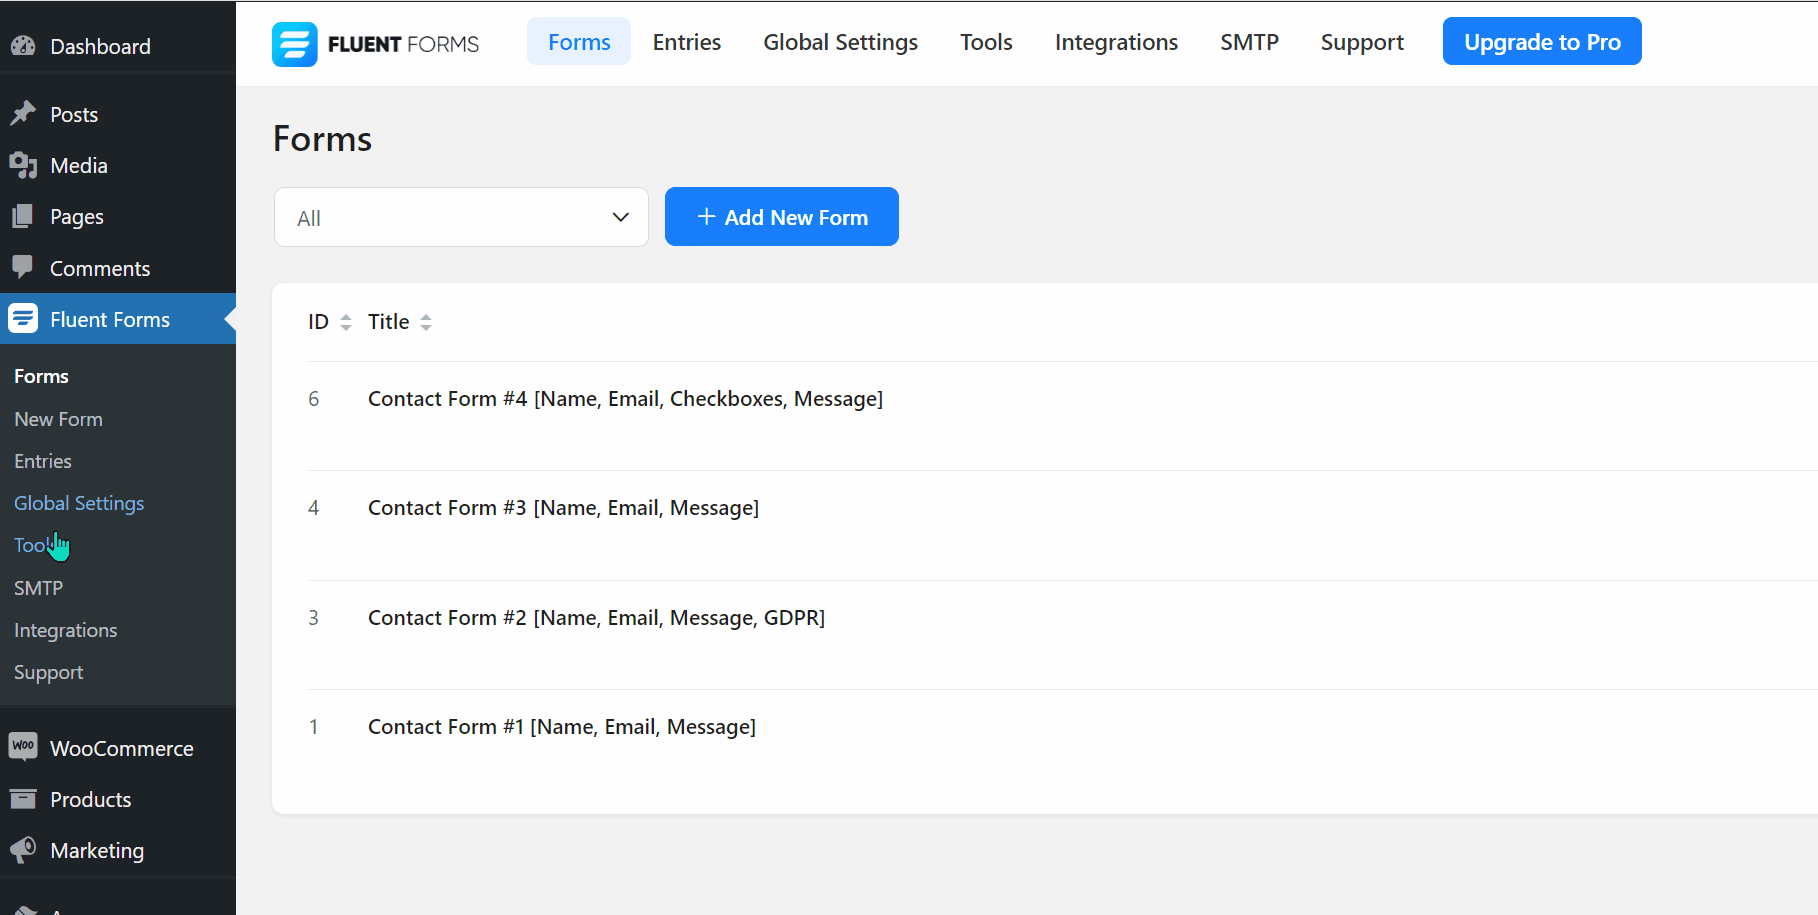The width and height of the screenshot is (1818, 915).
Task: Click the Dashboard gauge icon
Action: (x=23, y=46)
